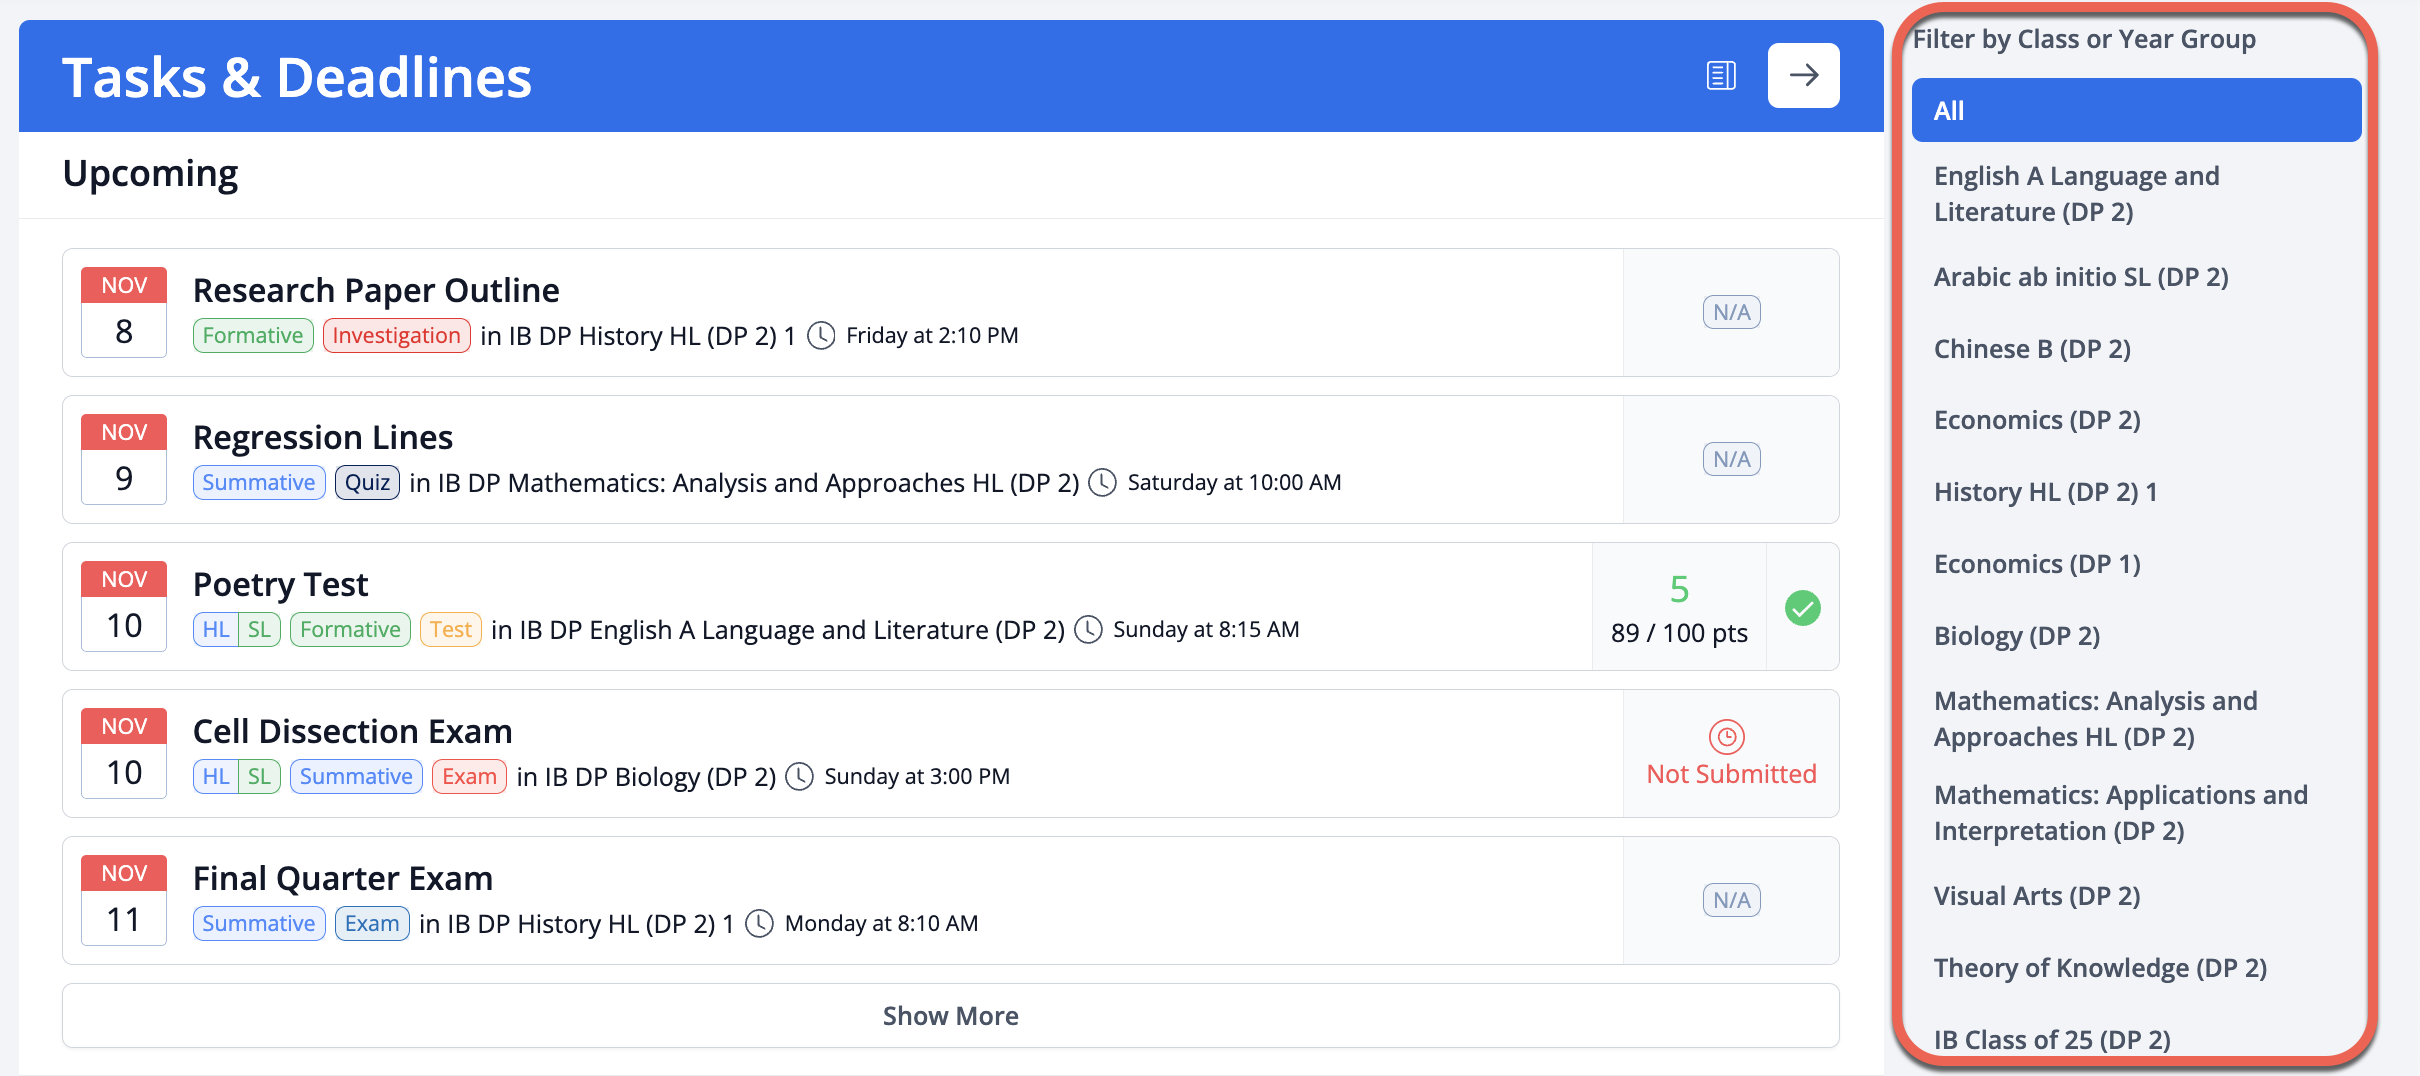The height and width of the screenshot is (1076, 2420).
Task: Click the green checkmark on Poetry Test
Action: [x=1802, y=608]
